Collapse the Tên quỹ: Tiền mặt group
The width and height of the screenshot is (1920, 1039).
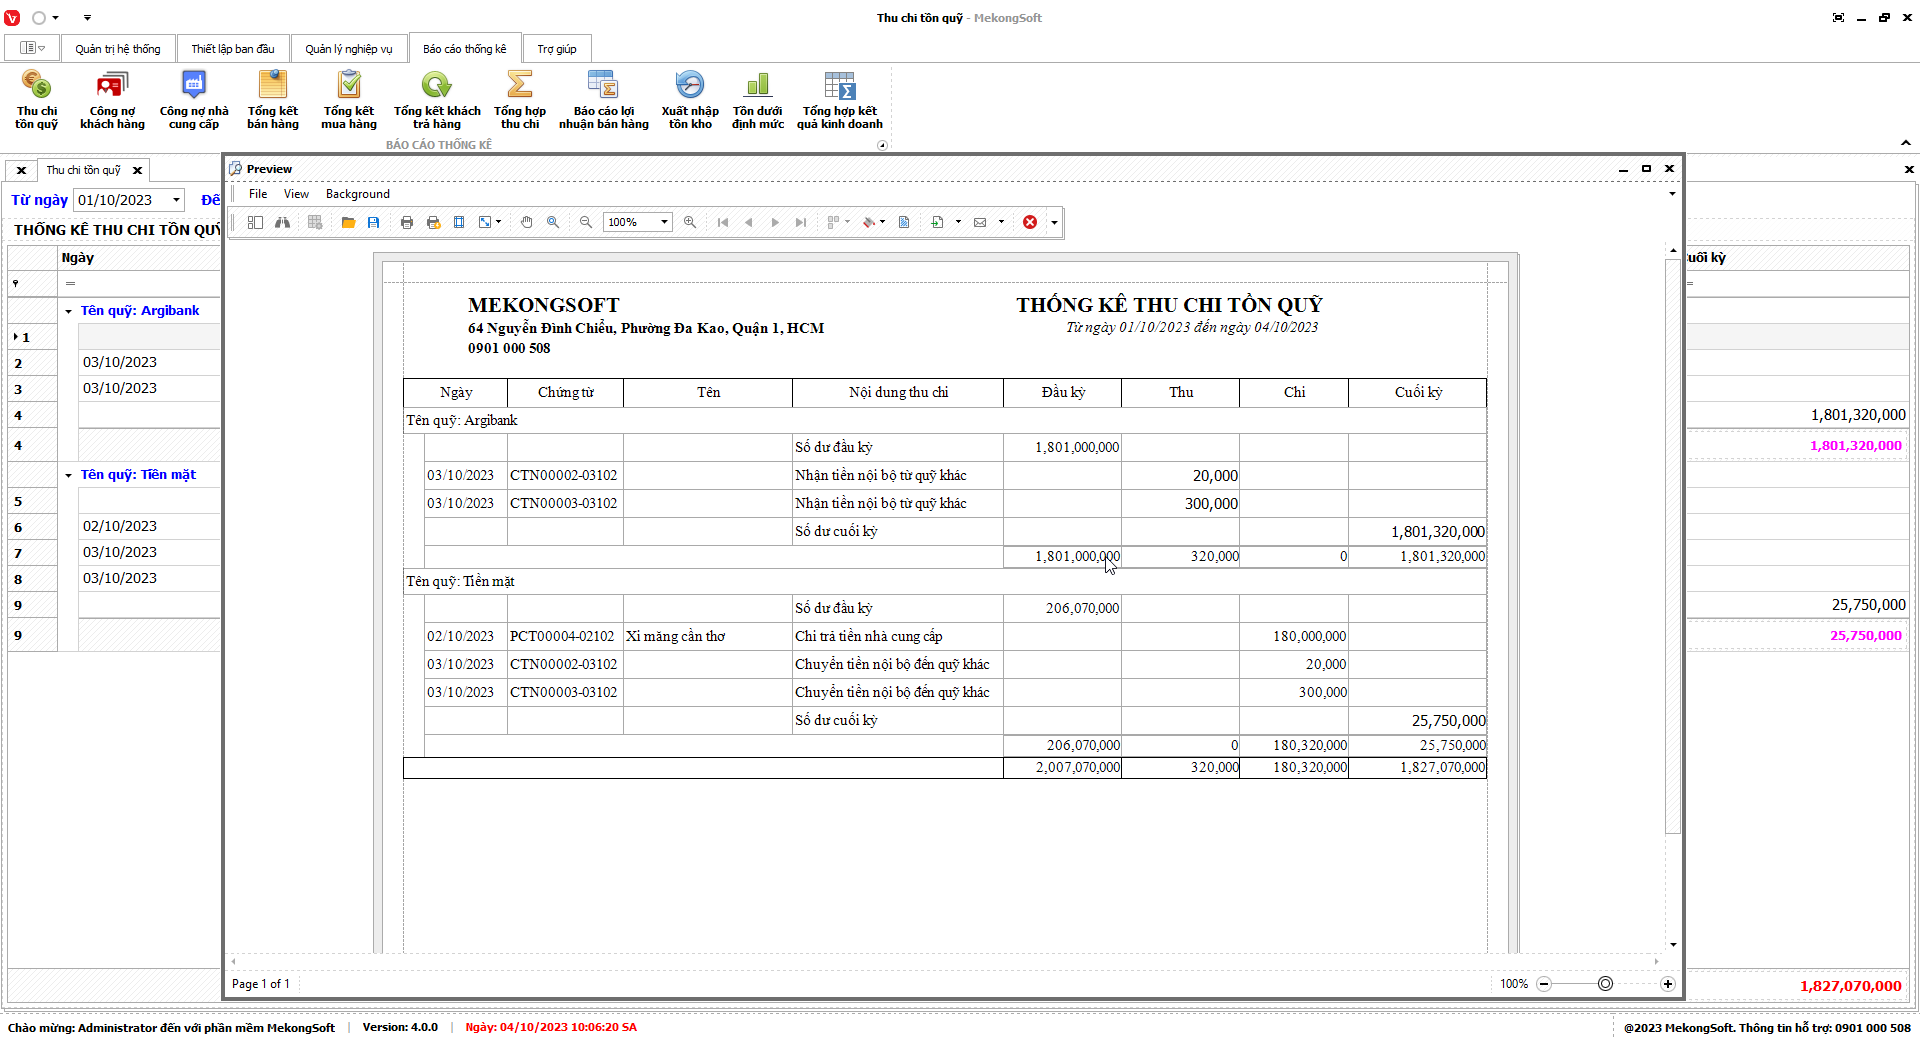pyautogui.click(x=69, y=475)
